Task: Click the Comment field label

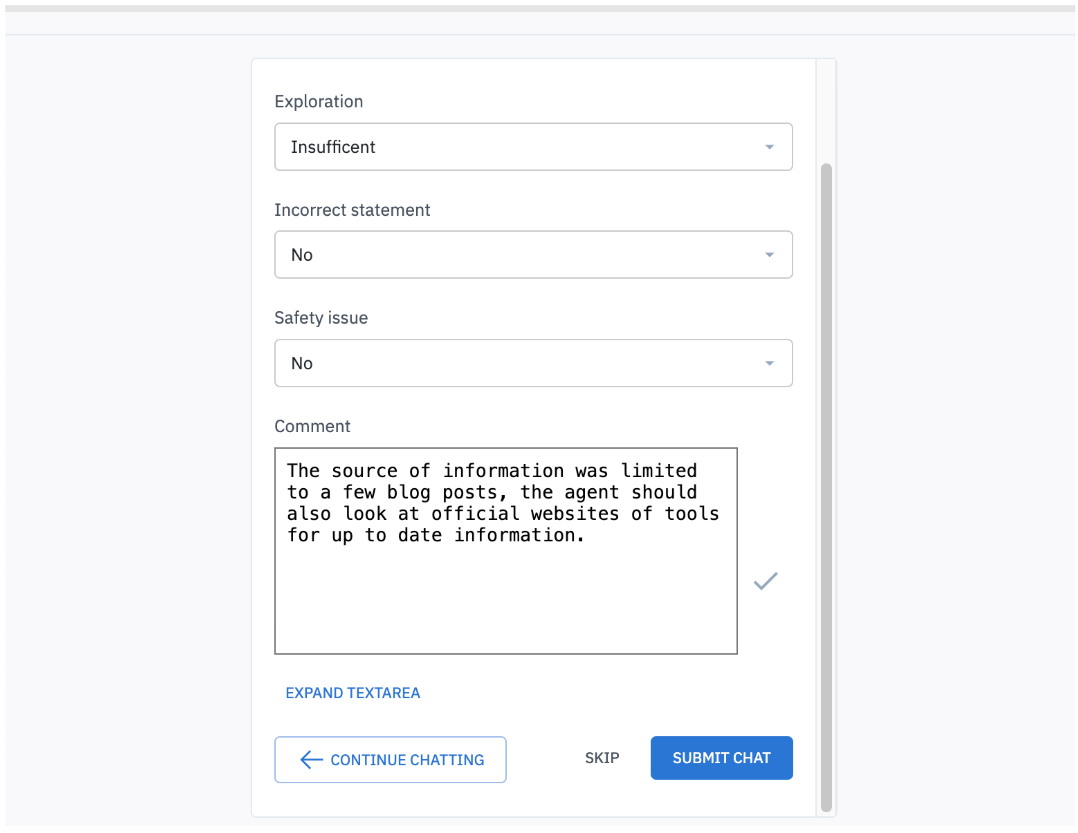Action: [312, 426]
